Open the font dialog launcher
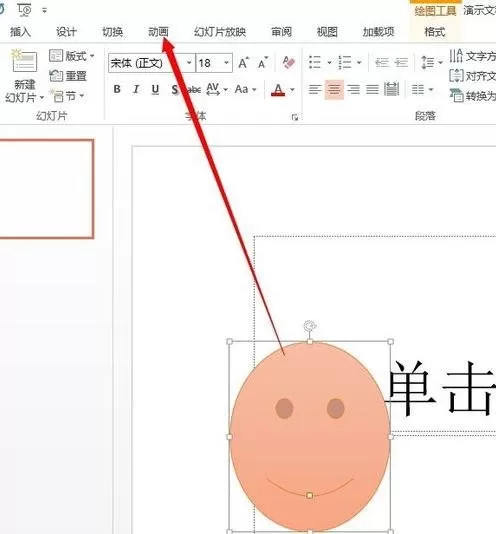This screenshot has width=496, height=534. point(295,117)
